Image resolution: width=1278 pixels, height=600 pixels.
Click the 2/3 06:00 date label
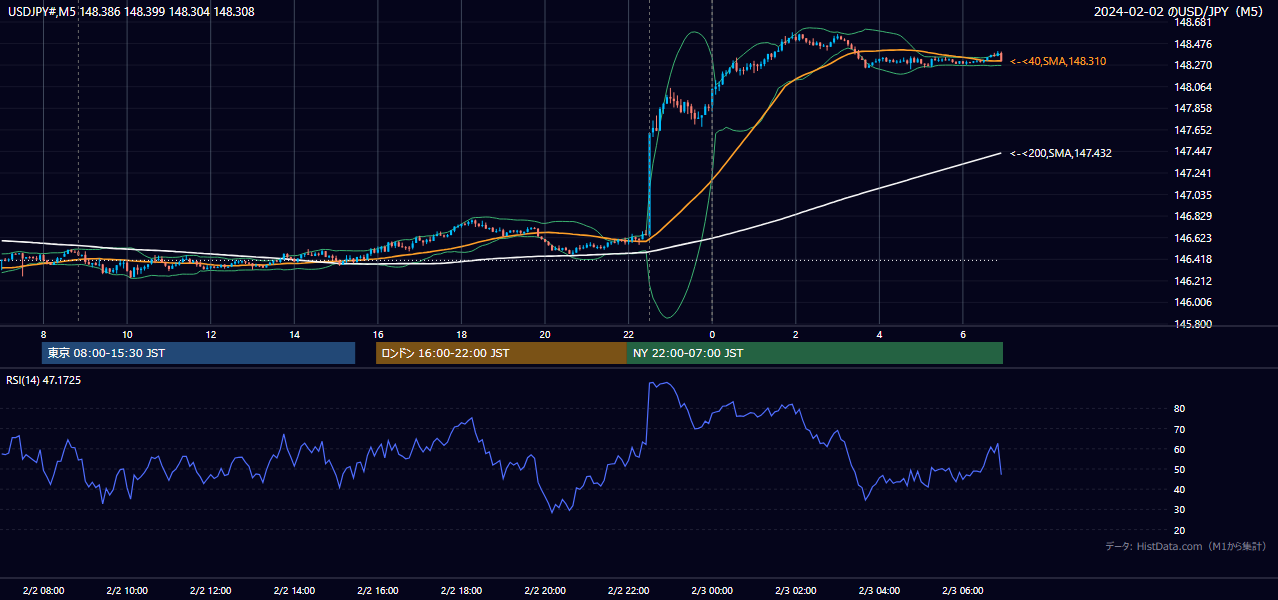coord(963,591)
